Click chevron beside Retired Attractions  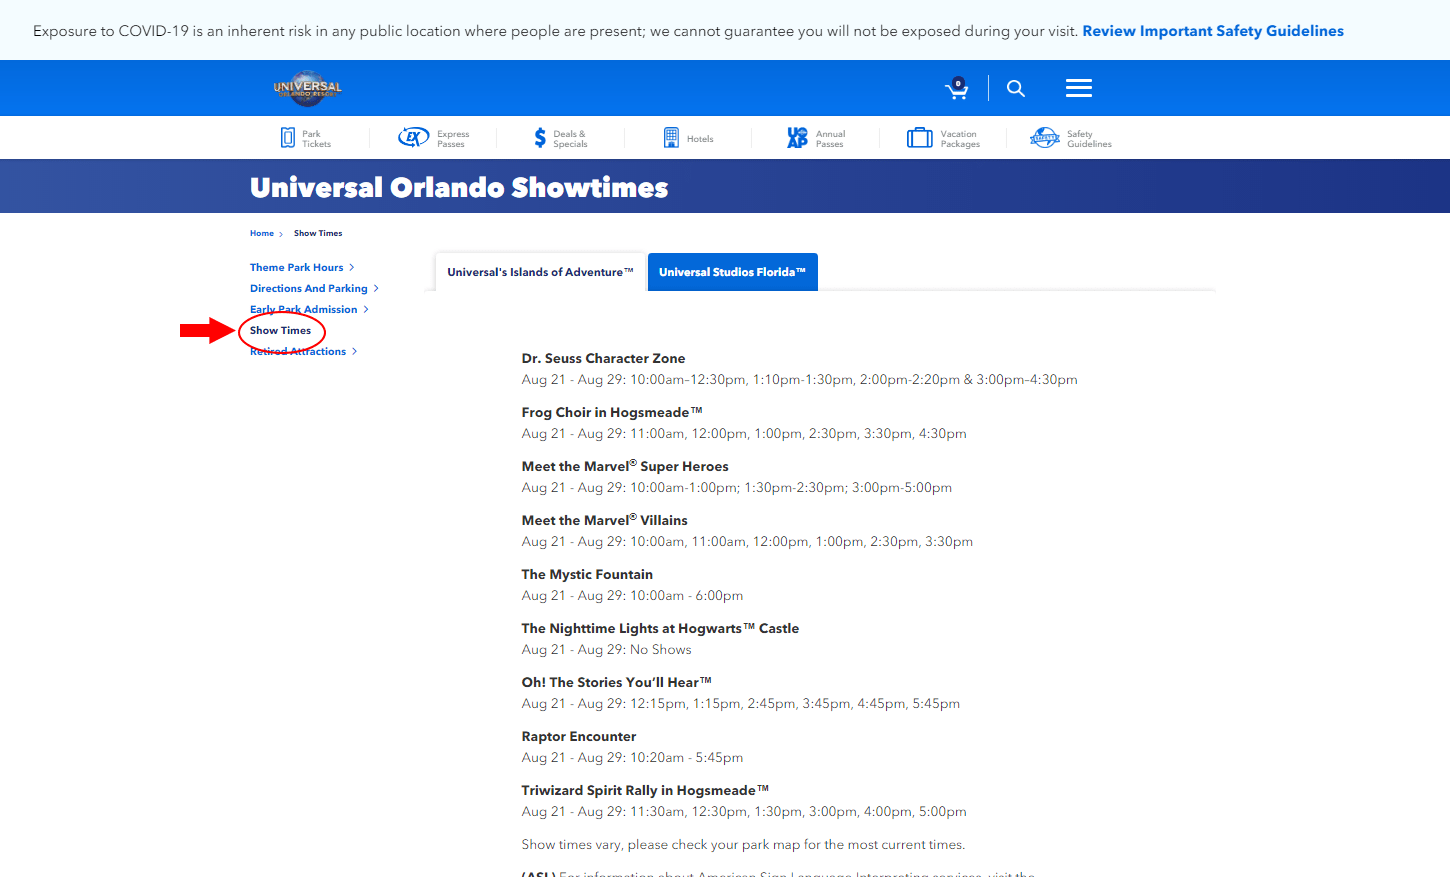[355, 351]
